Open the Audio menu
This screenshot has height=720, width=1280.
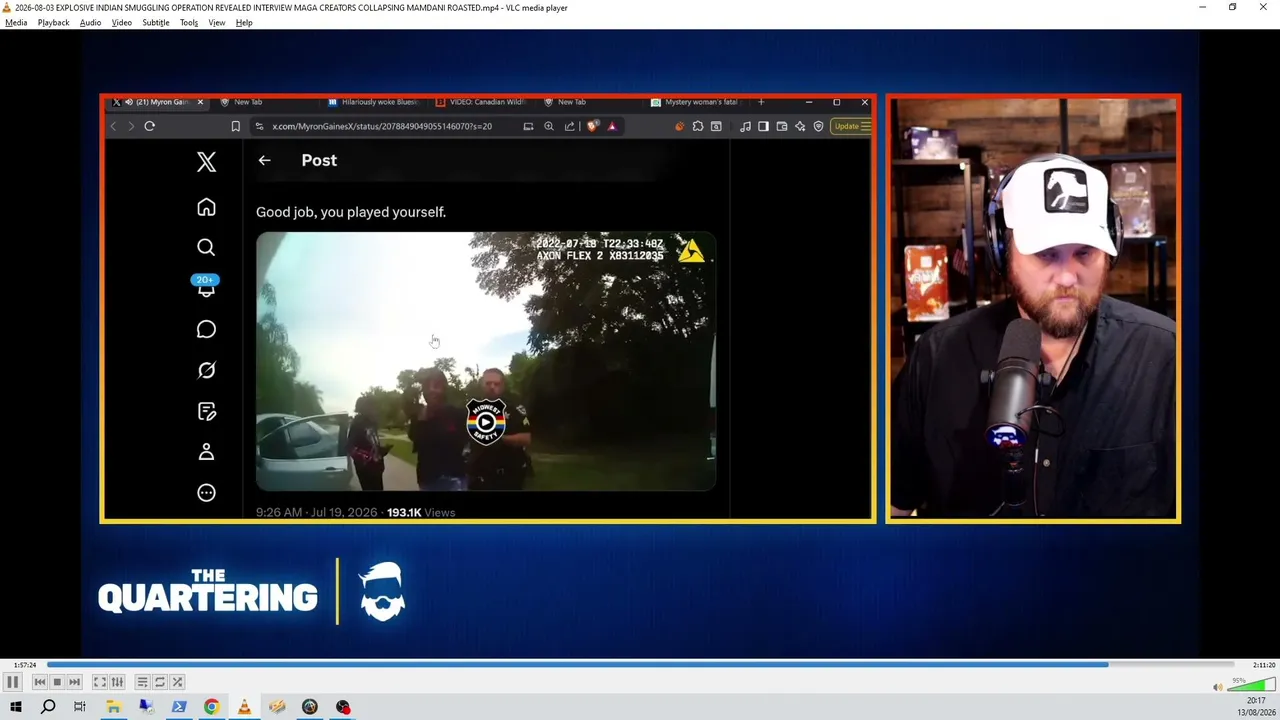point(90,23)
